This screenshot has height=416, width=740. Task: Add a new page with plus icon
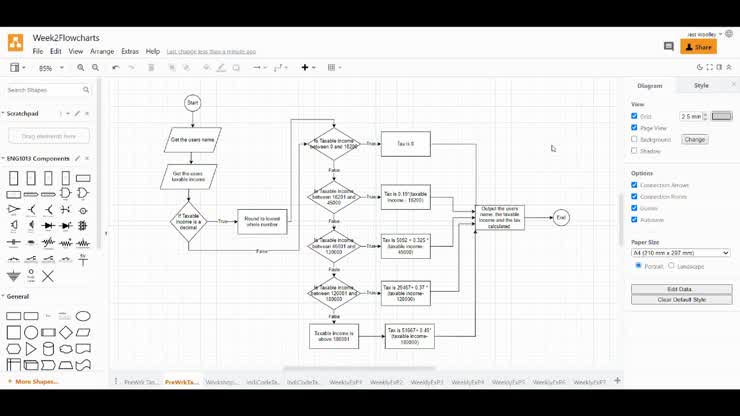pos(617,381)
